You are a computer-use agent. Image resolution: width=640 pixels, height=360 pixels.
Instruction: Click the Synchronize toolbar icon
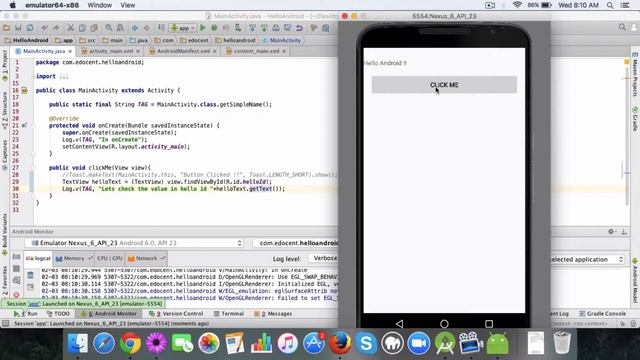pos(30,28)
